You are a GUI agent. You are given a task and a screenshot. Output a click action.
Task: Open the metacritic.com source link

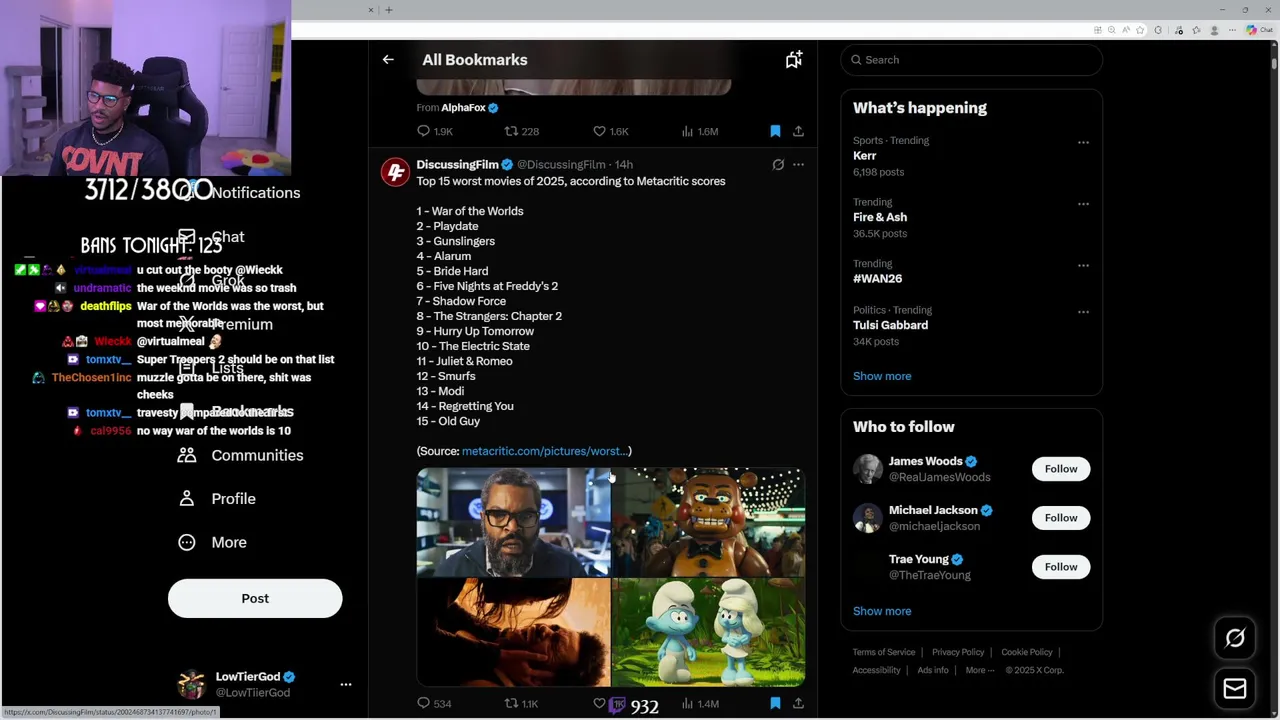click(544, 451)
